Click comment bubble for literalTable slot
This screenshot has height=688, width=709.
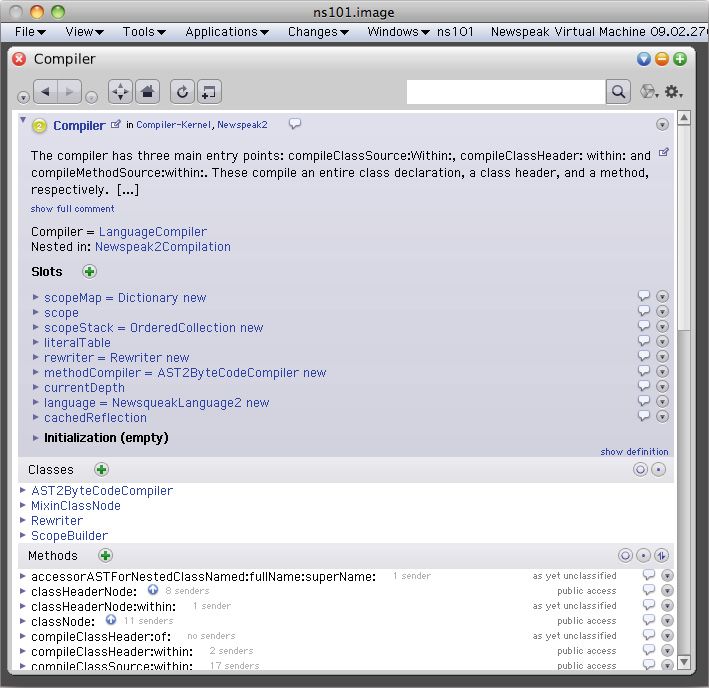click(x=644, y=341)
